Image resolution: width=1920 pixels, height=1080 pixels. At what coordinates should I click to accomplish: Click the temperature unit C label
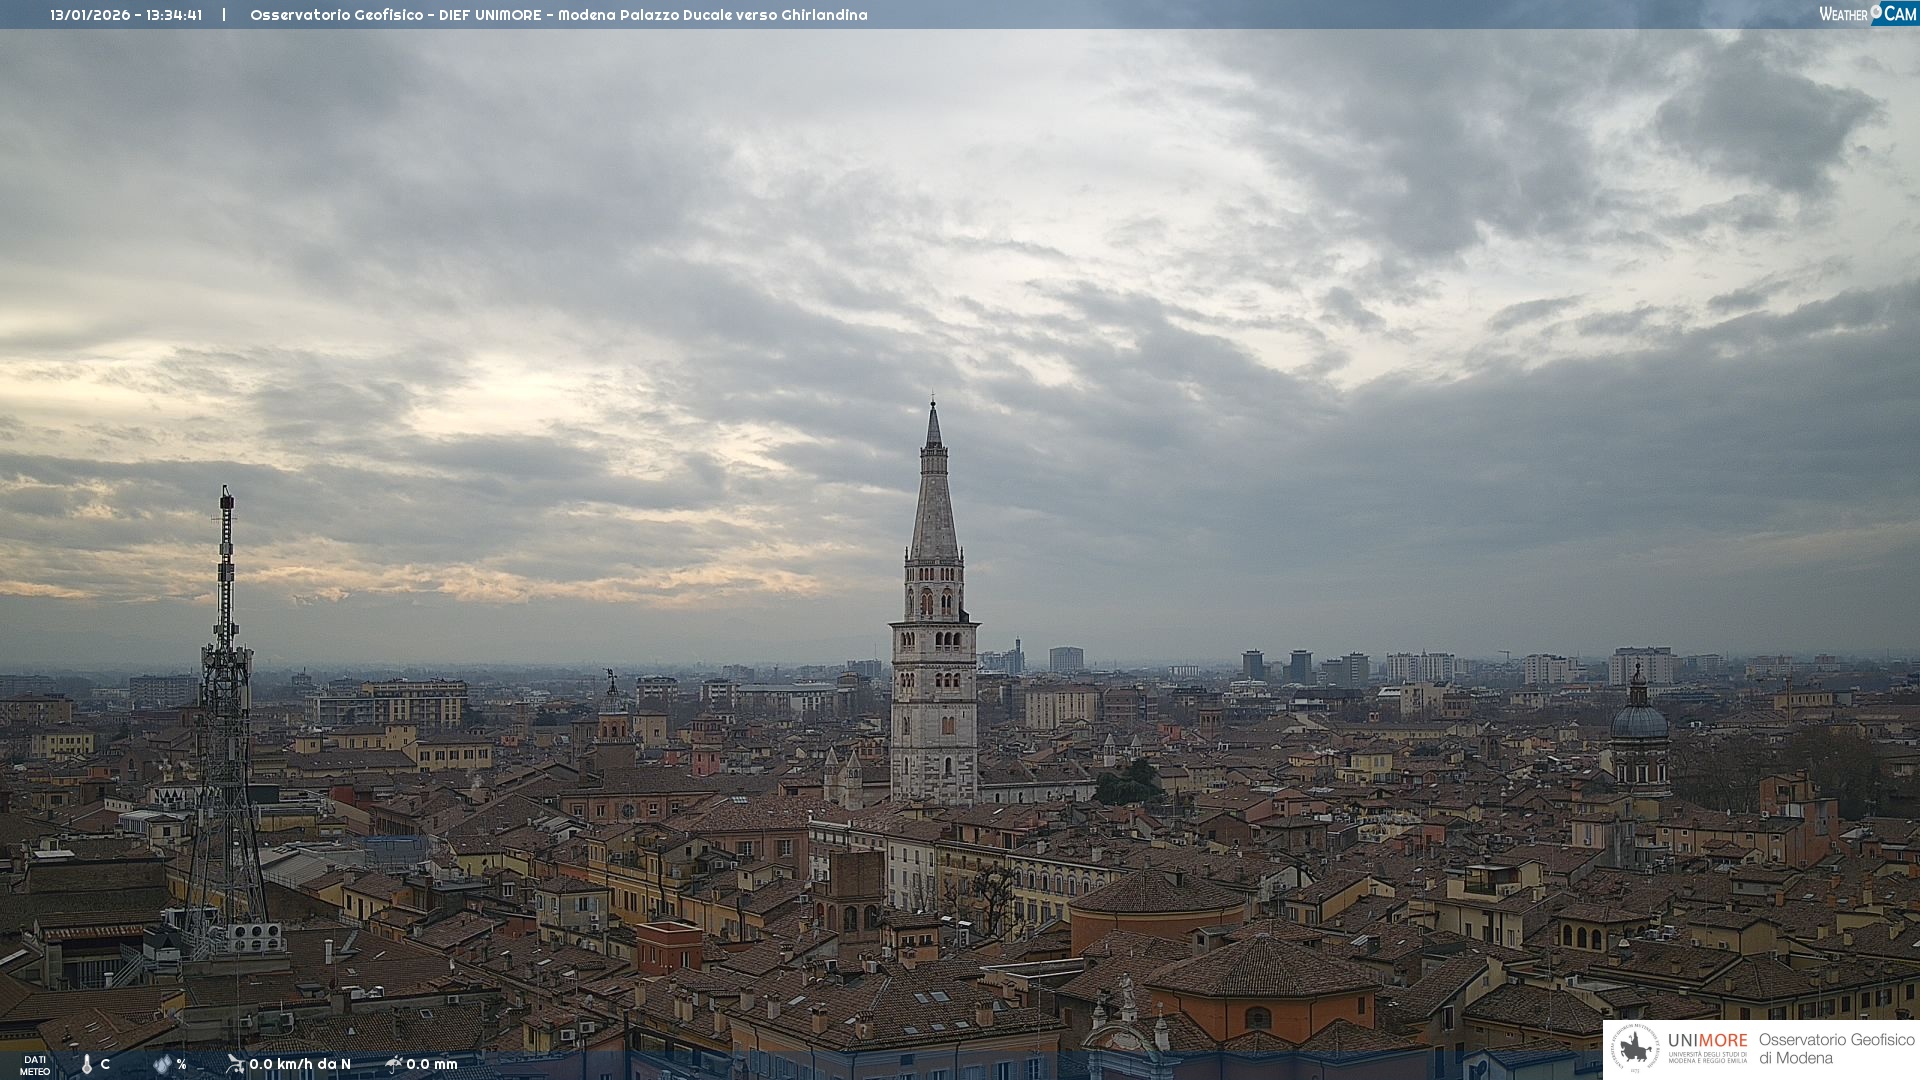tap(105, 1064)
